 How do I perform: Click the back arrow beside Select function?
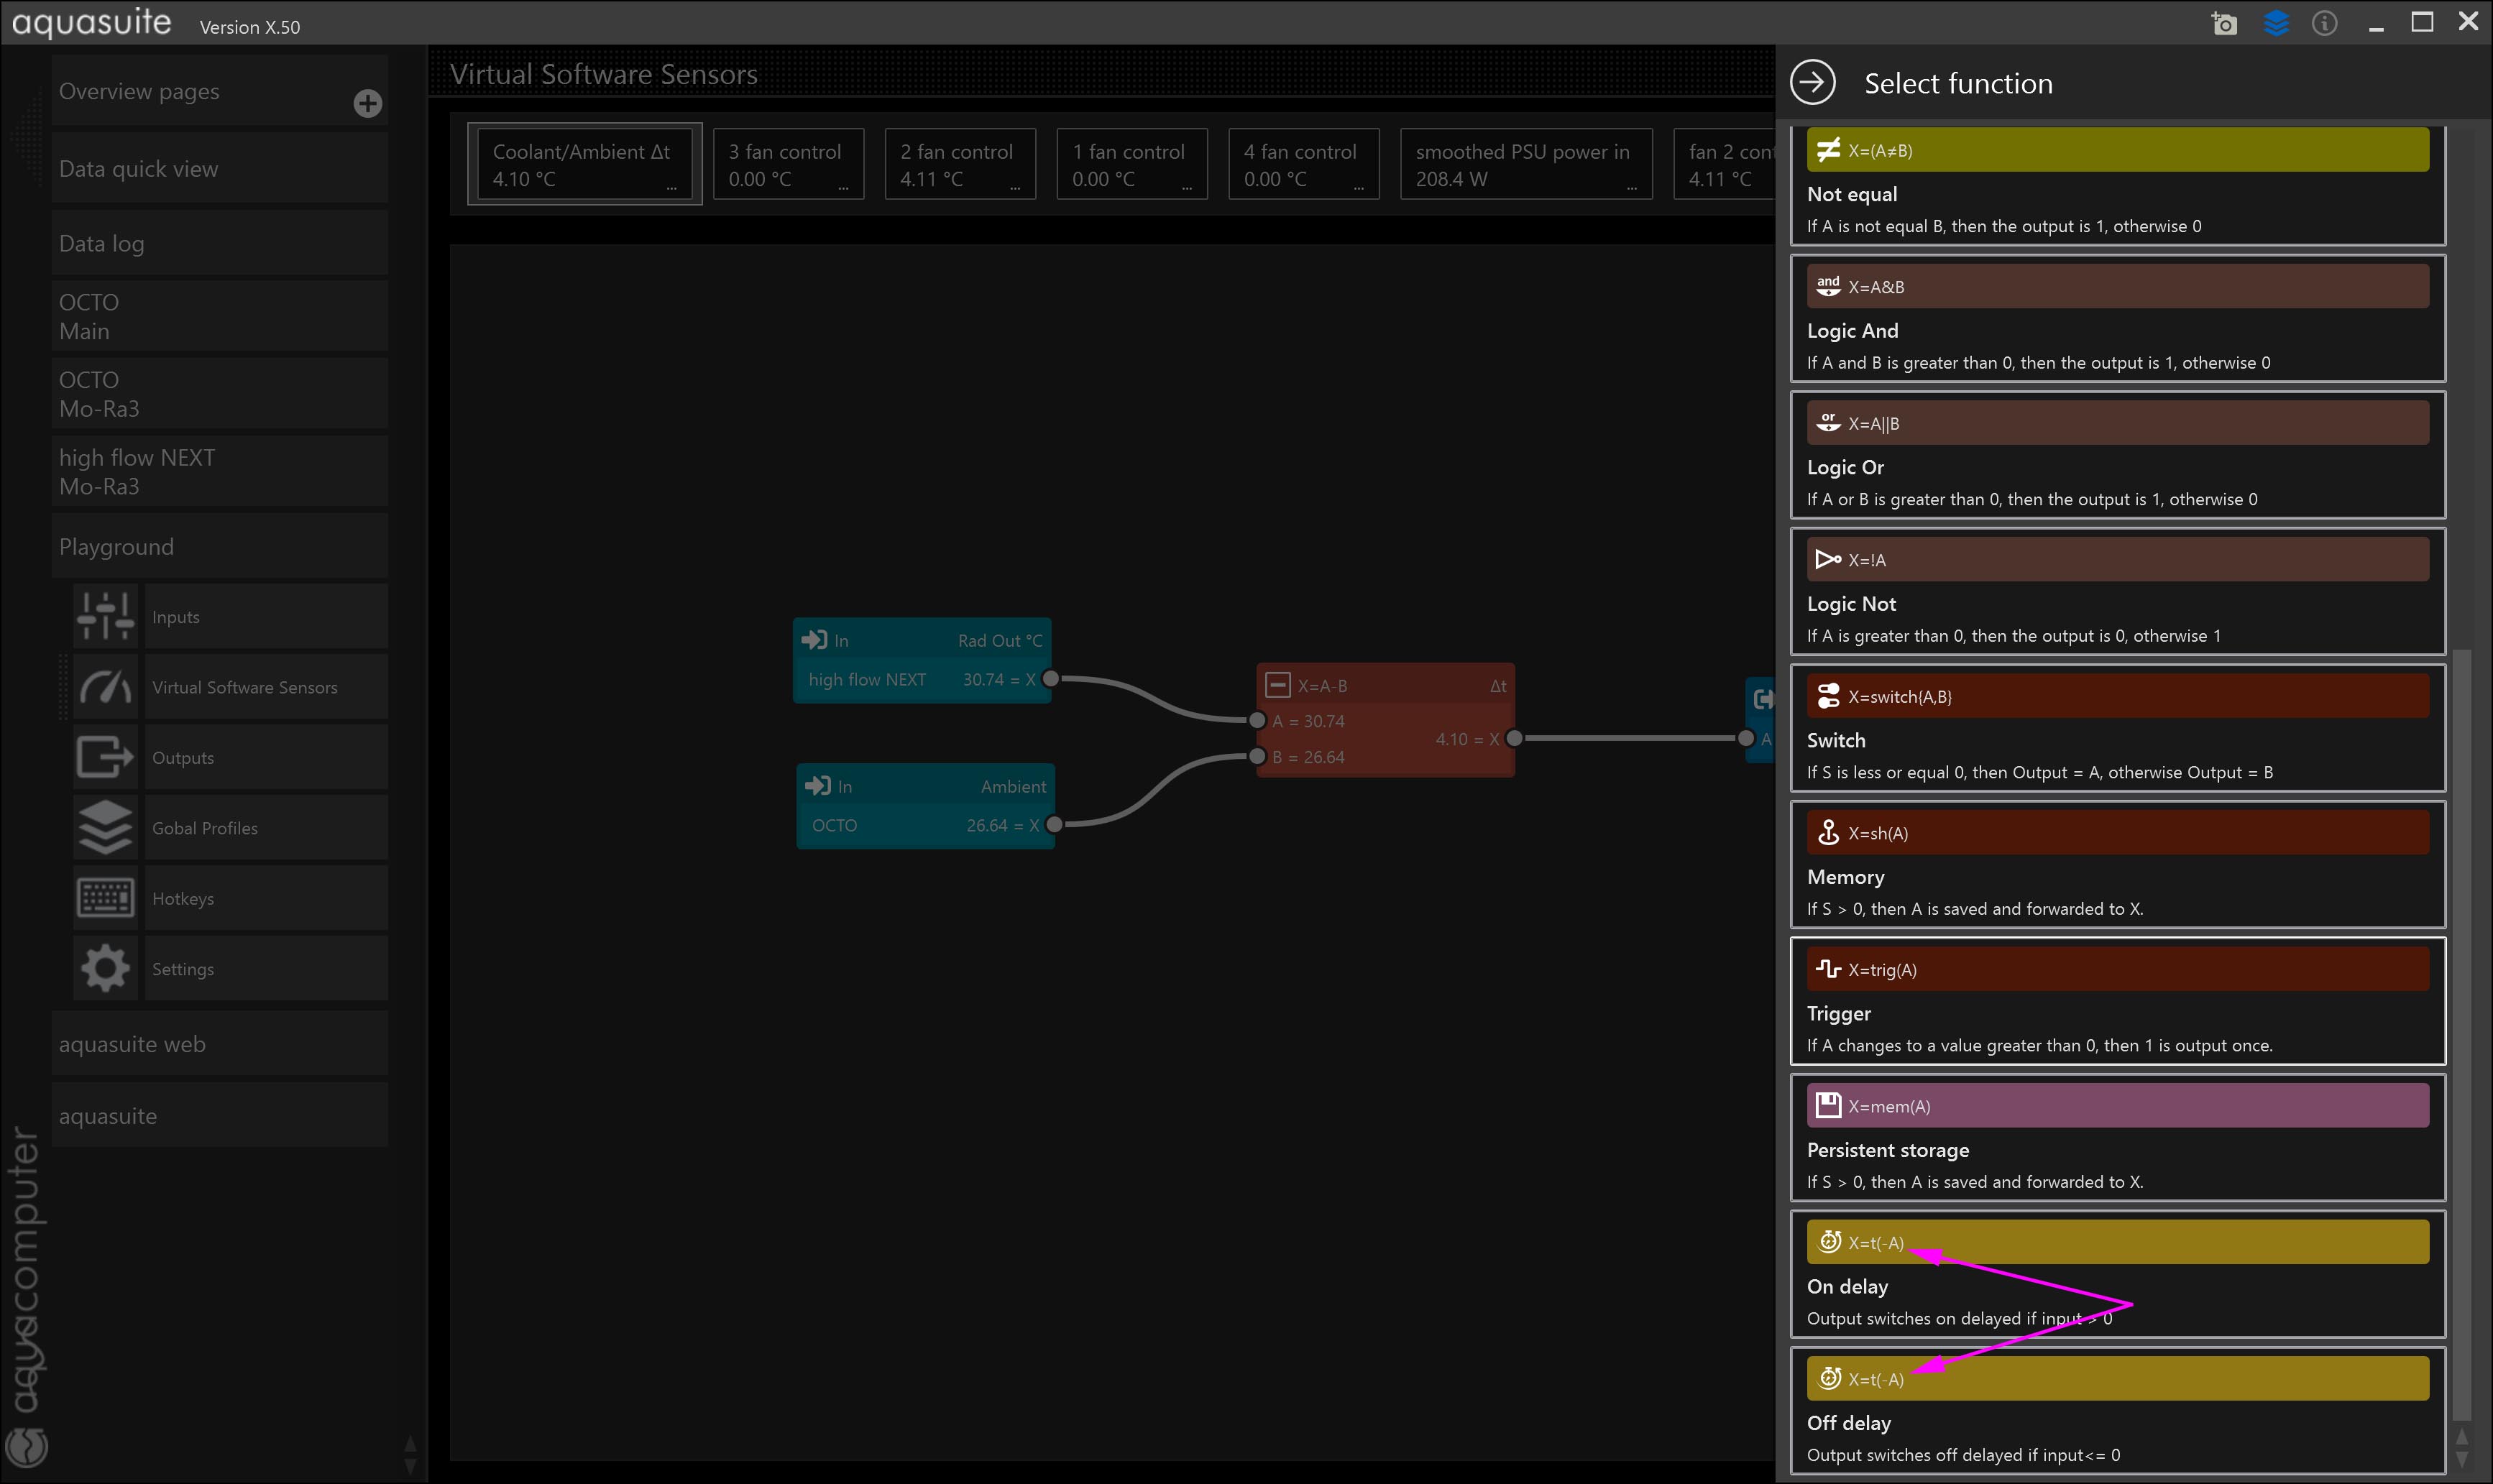click(x=1812, y=82)
